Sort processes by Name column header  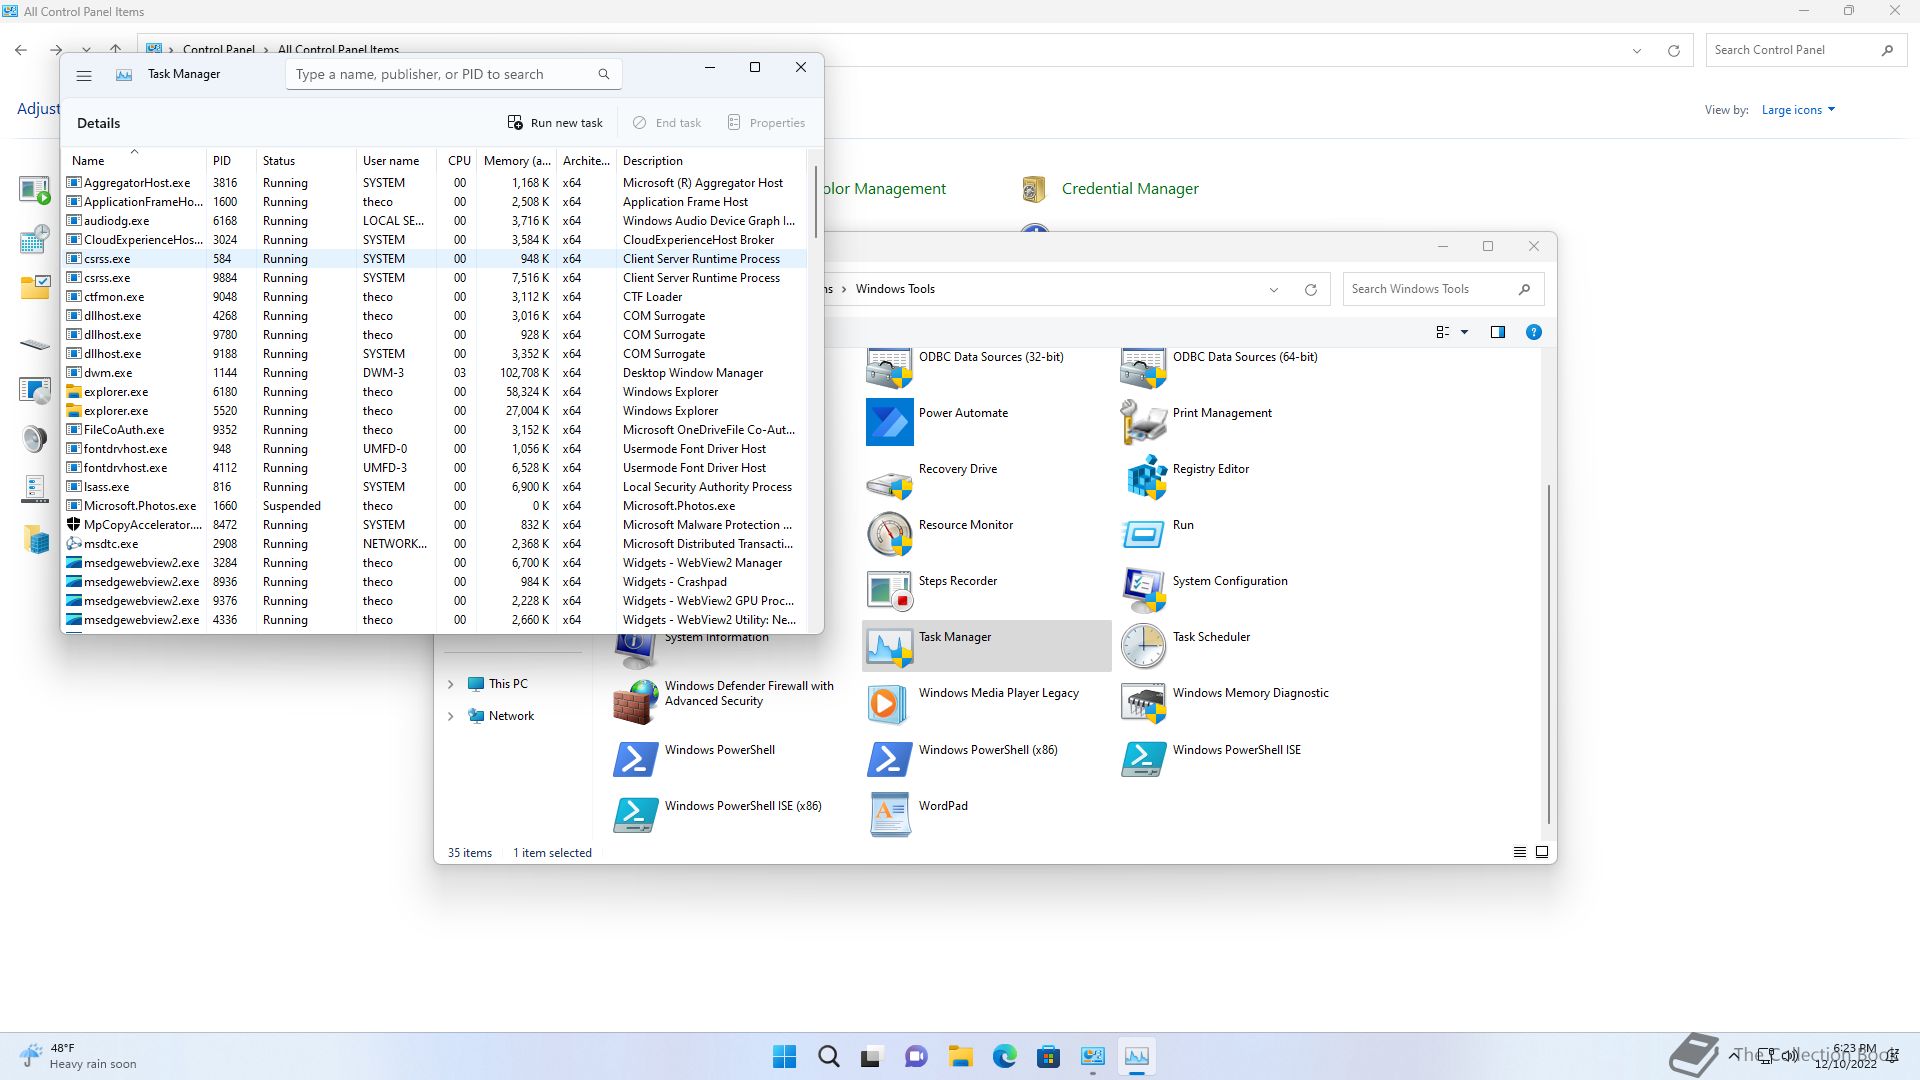click(x=135, y=160)
